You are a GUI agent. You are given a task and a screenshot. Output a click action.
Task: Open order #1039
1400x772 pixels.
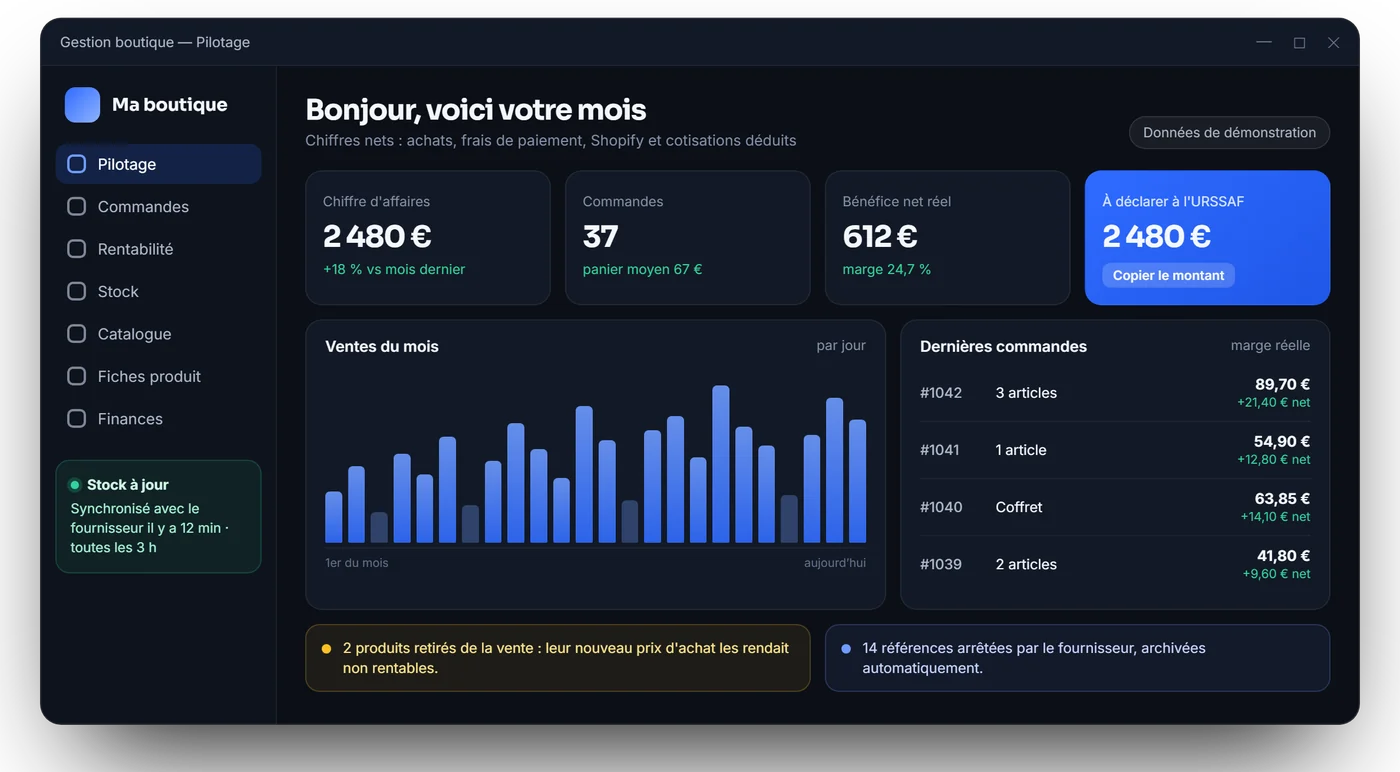(x=1115, y=564)
